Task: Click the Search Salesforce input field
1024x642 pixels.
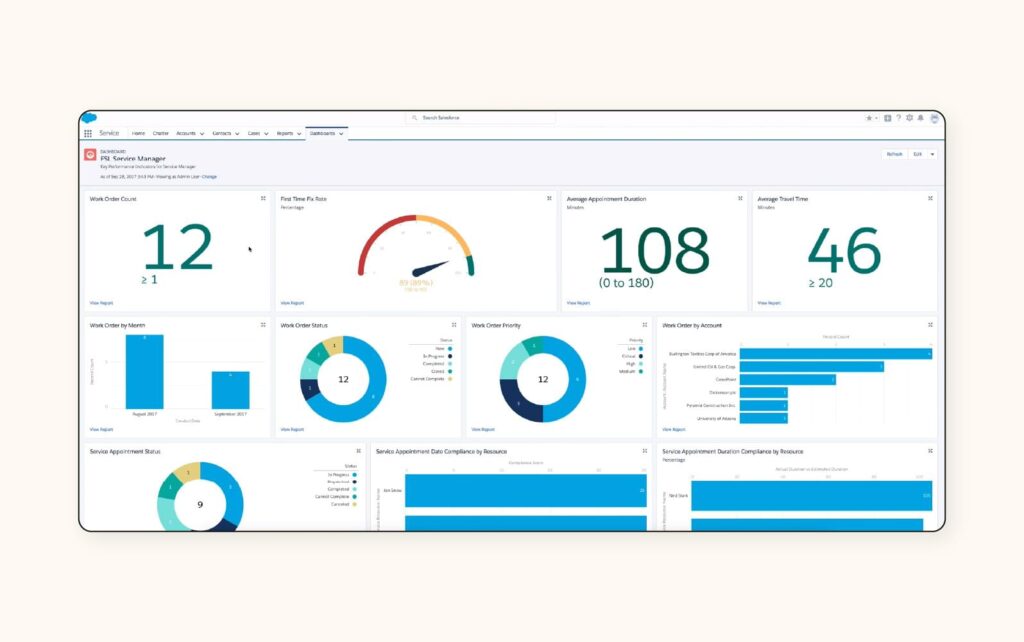Action: tap(480, 117)
